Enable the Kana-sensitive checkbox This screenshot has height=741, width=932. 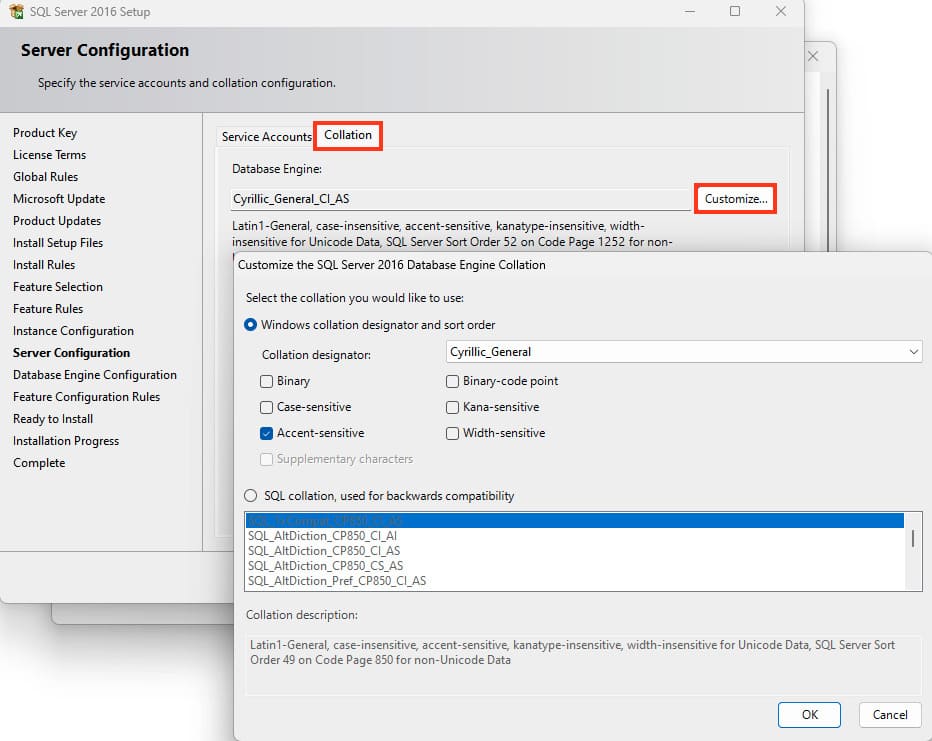coord(453,407)
